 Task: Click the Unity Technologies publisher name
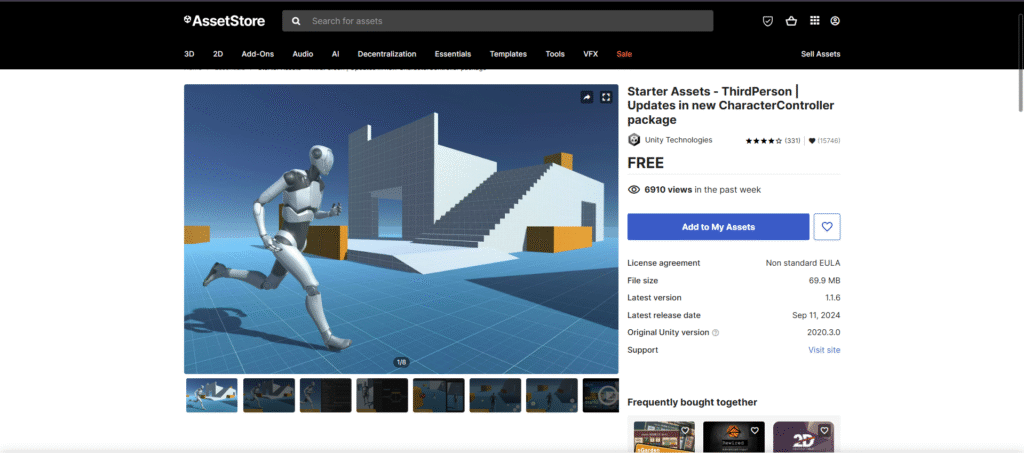(x=679, y=140)
